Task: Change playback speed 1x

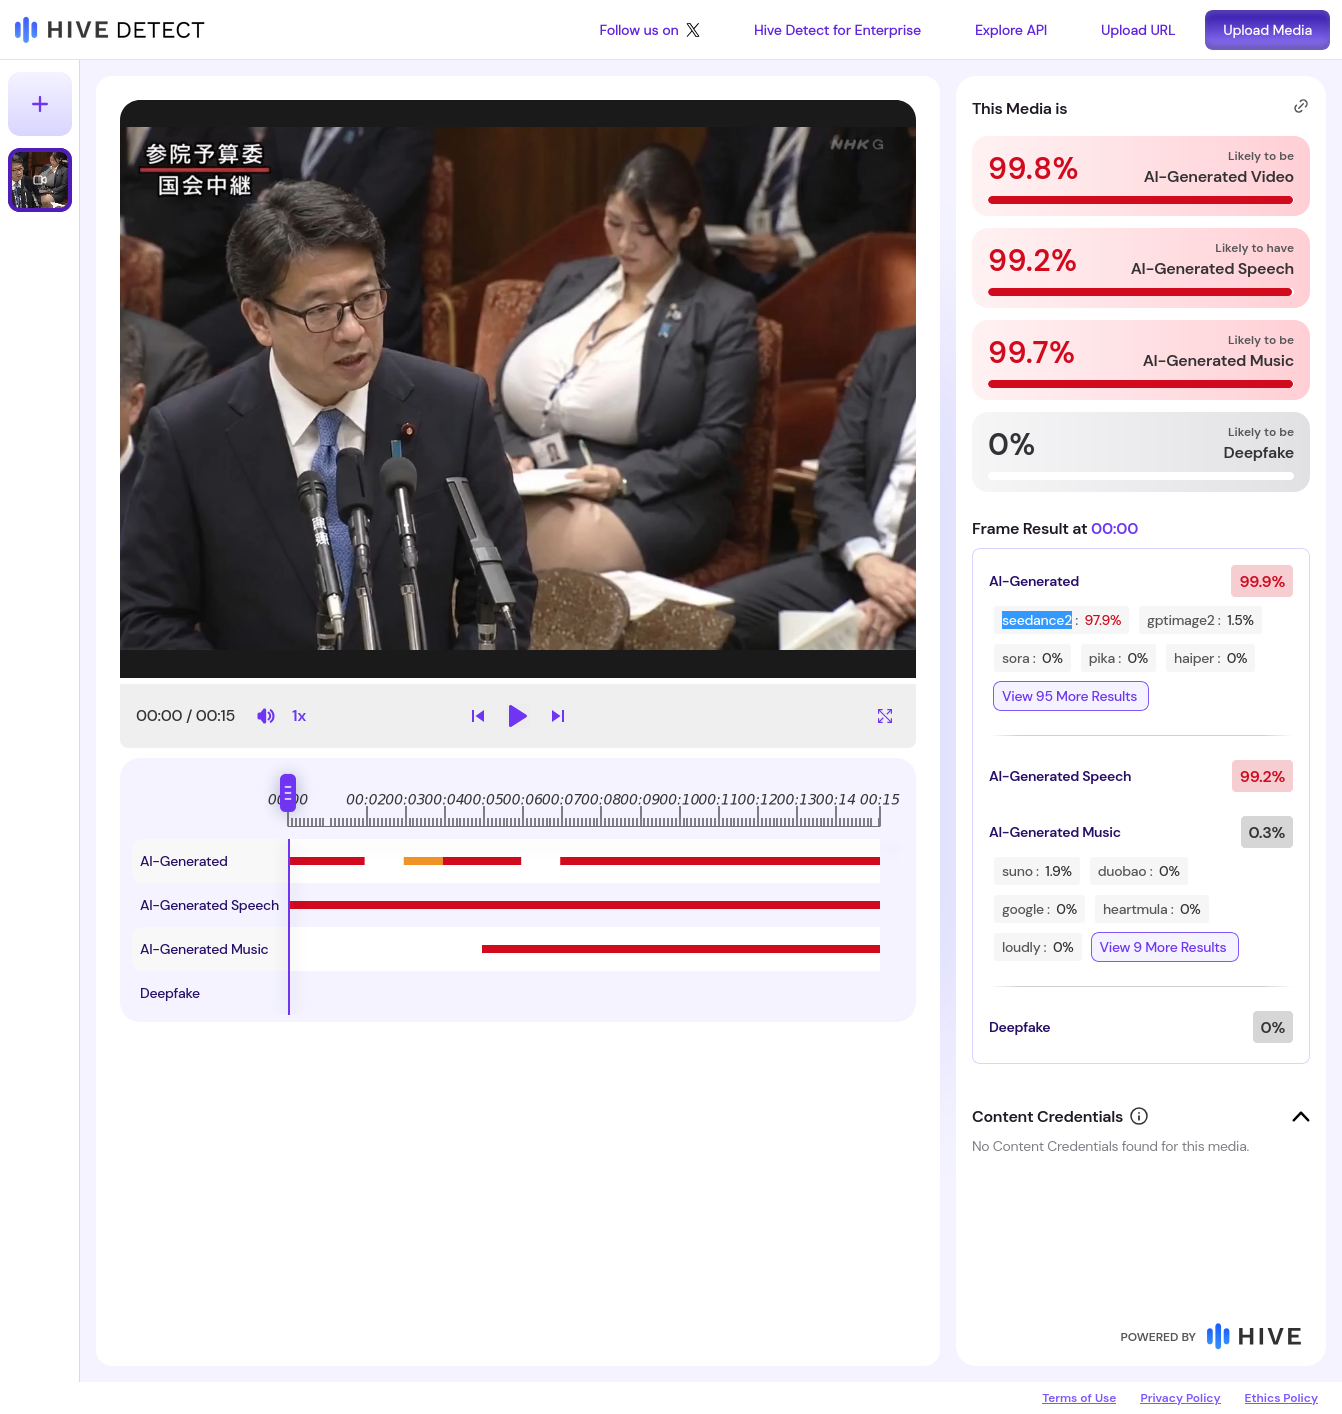Action: coord(299,716)
